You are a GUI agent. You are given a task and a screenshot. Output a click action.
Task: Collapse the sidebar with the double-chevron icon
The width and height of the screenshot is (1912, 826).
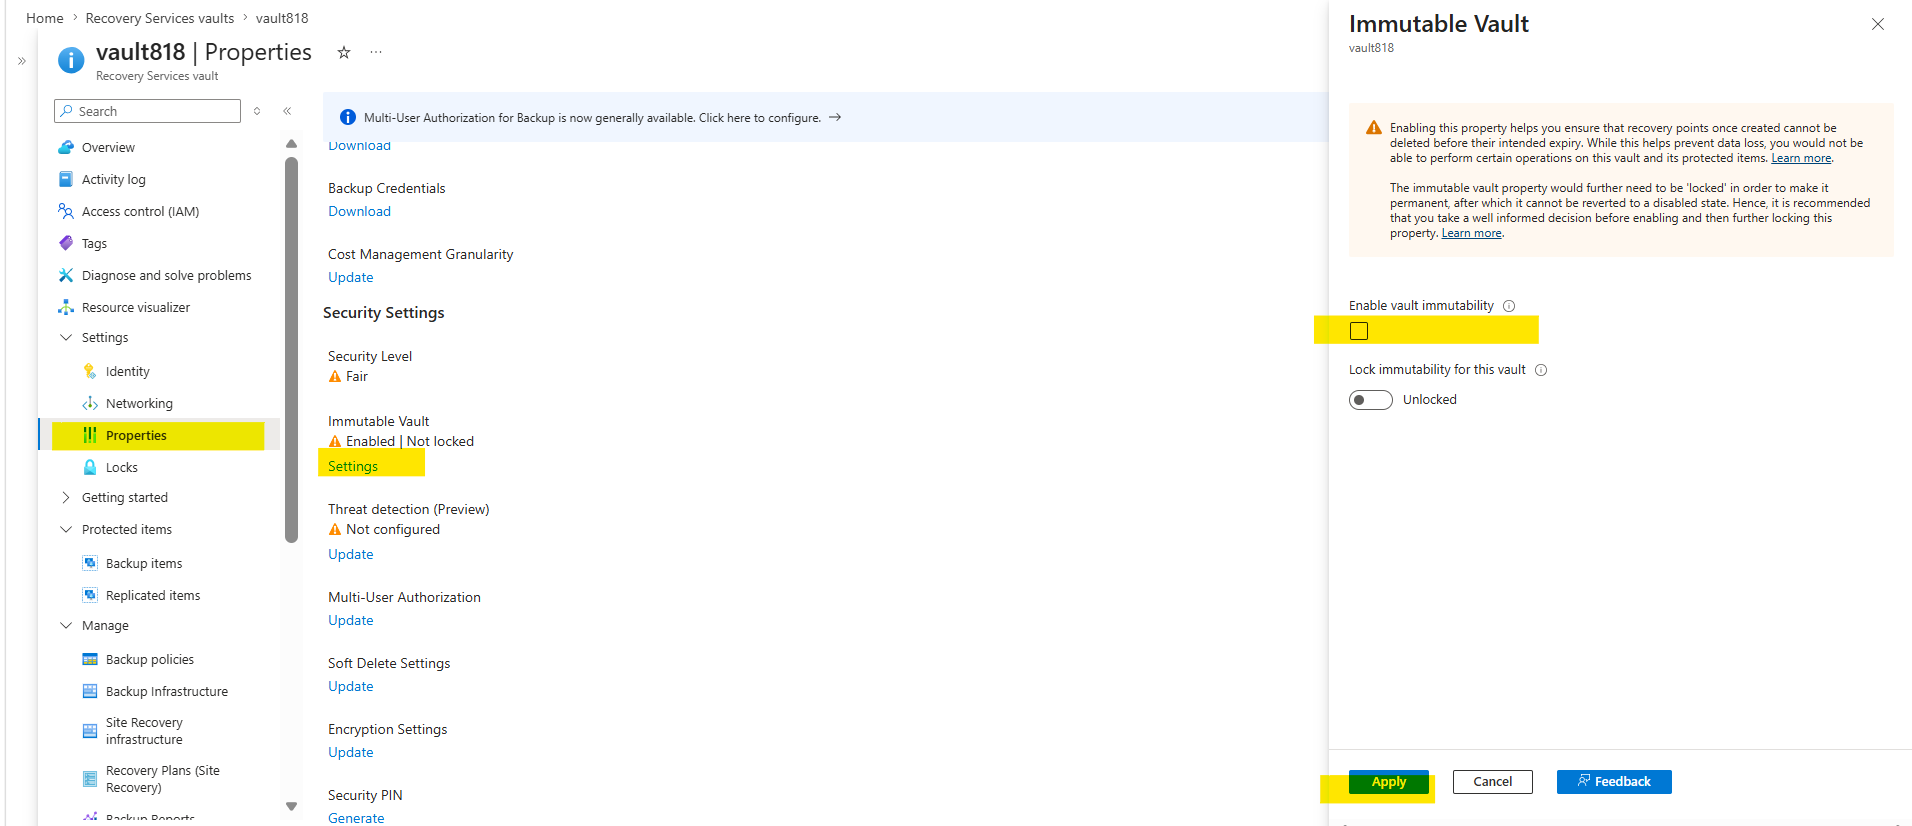click(287, 111)
